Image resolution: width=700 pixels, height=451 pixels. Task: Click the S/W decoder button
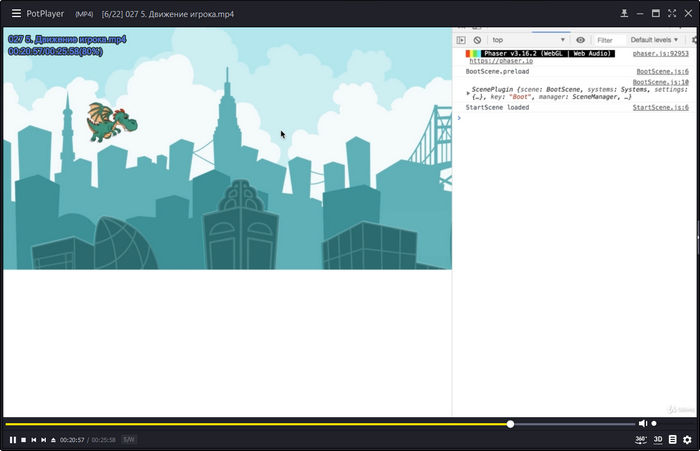pos(130,440)
